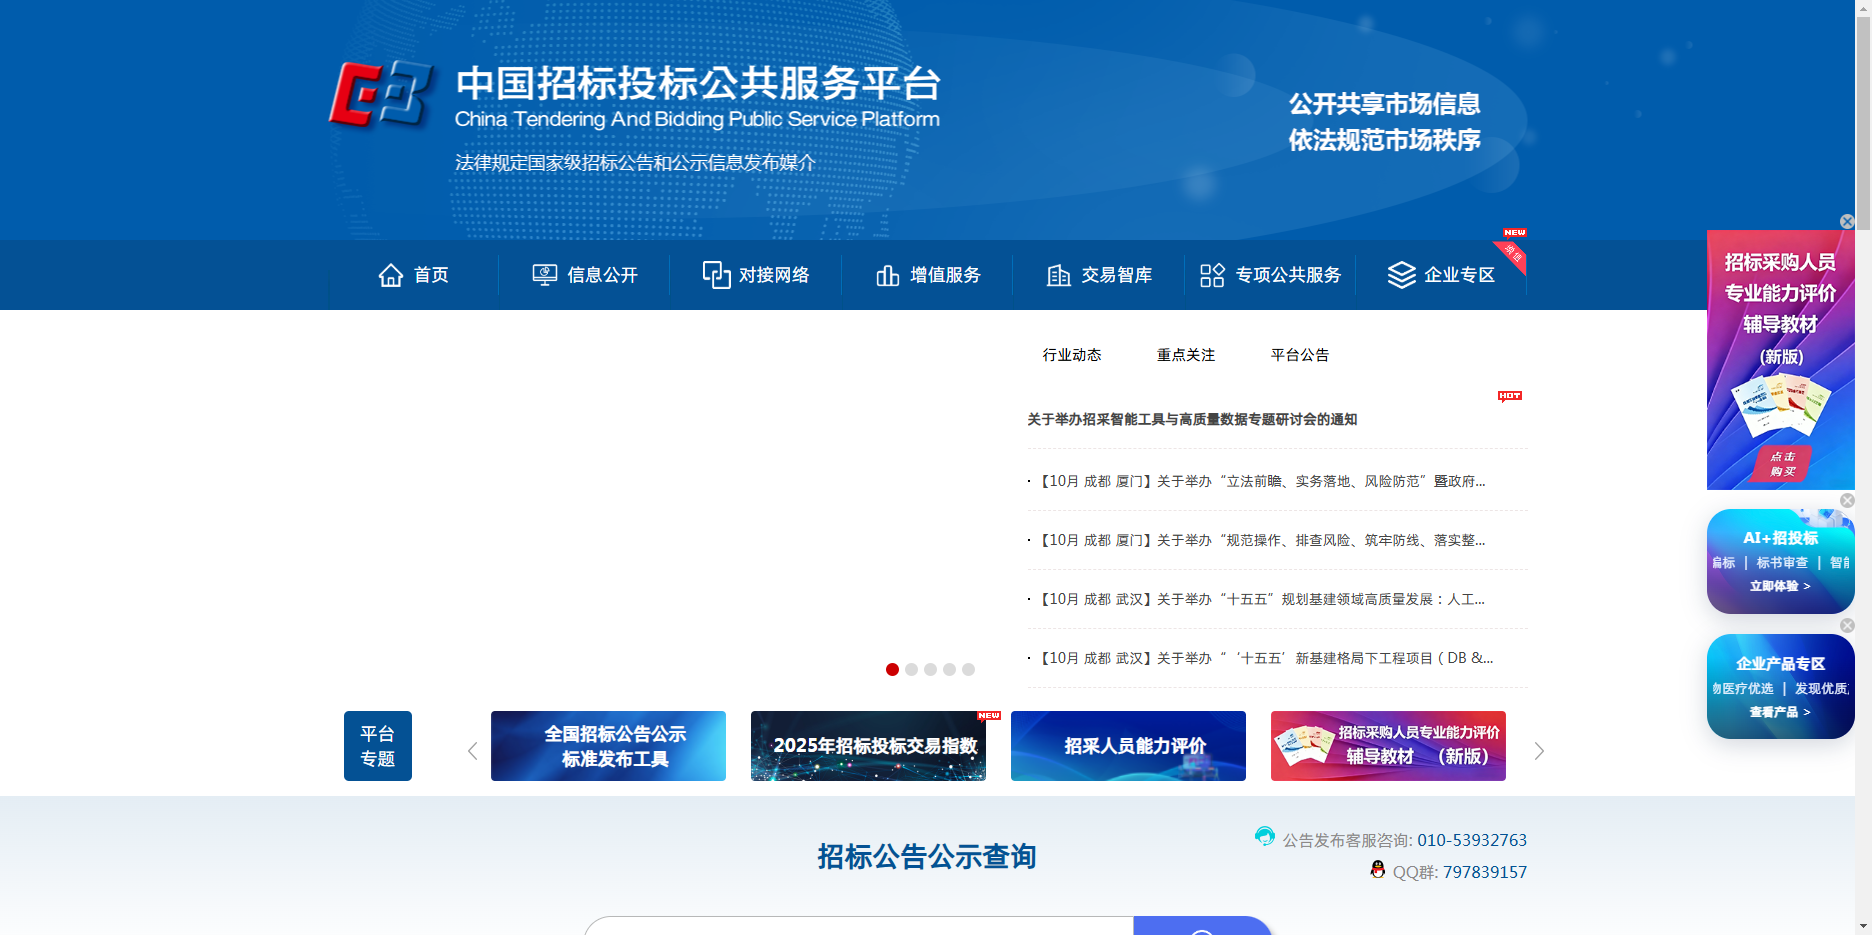The image size is (1872, 935).
Task: Switch to the 重点关注 tab
Action: pyautogui.click(x=1186, y=355)
